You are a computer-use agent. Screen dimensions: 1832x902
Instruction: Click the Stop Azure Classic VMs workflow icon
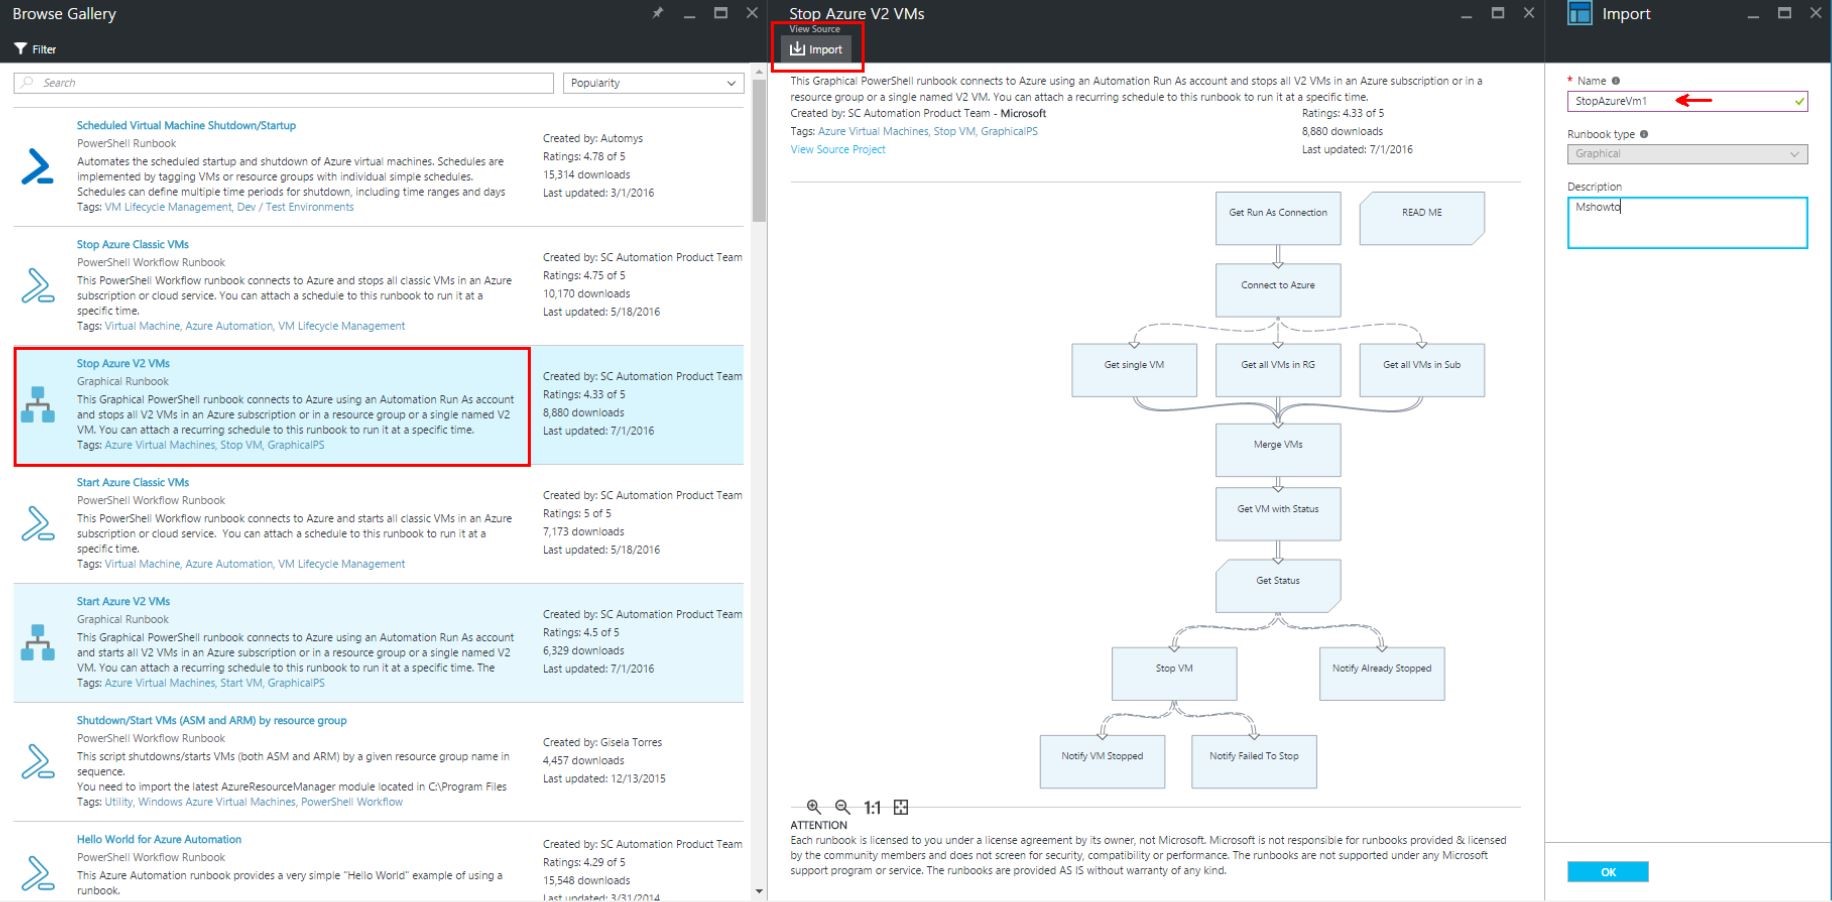[37, 285]
